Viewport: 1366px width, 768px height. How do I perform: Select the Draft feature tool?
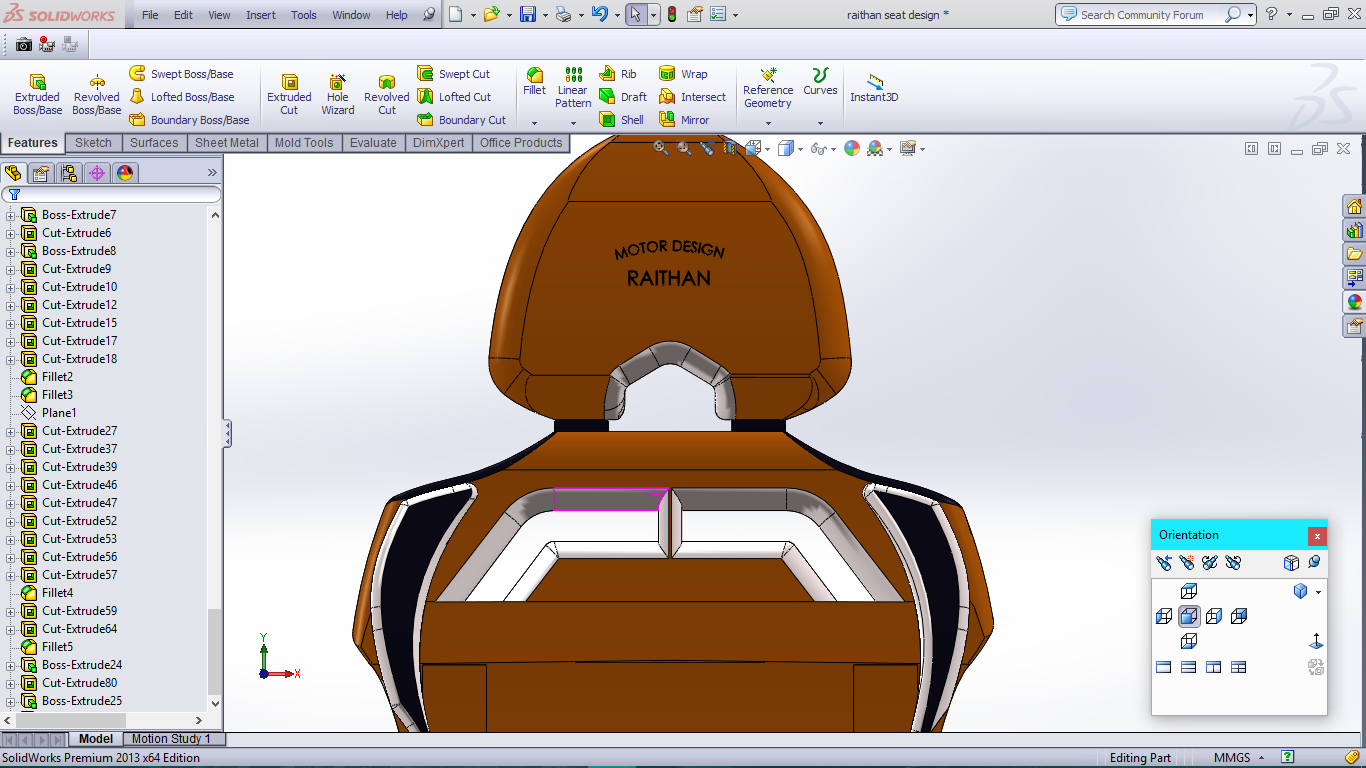pyautogui.click(x=623, y=97)
